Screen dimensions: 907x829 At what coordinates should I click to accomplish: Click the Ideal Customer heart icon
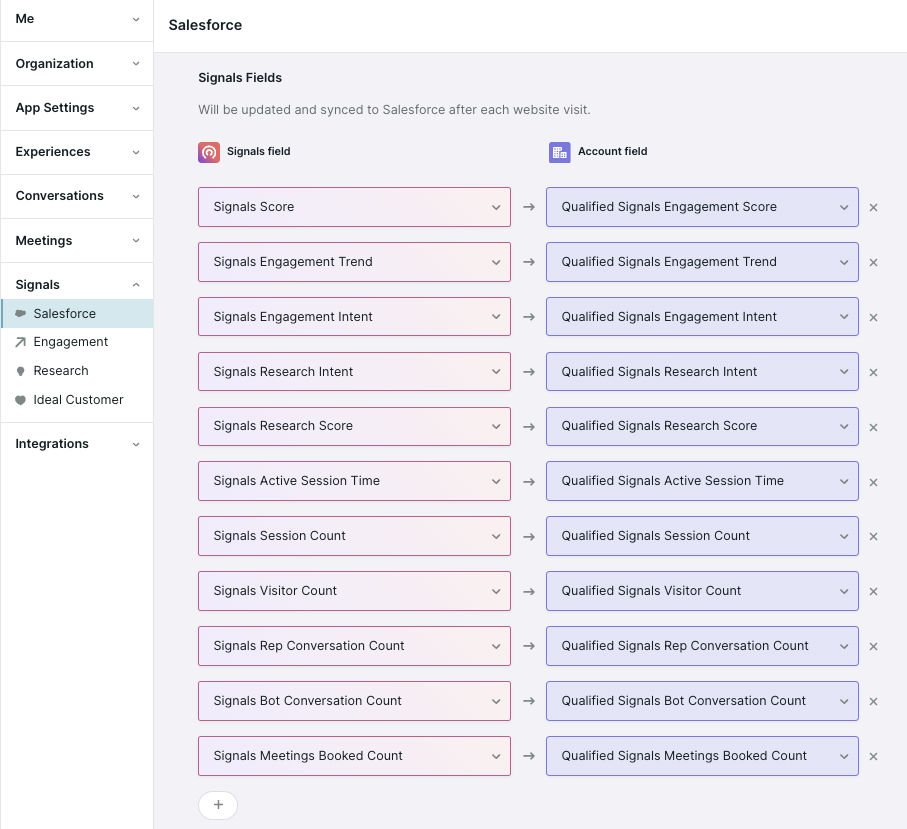click(20, 400)
